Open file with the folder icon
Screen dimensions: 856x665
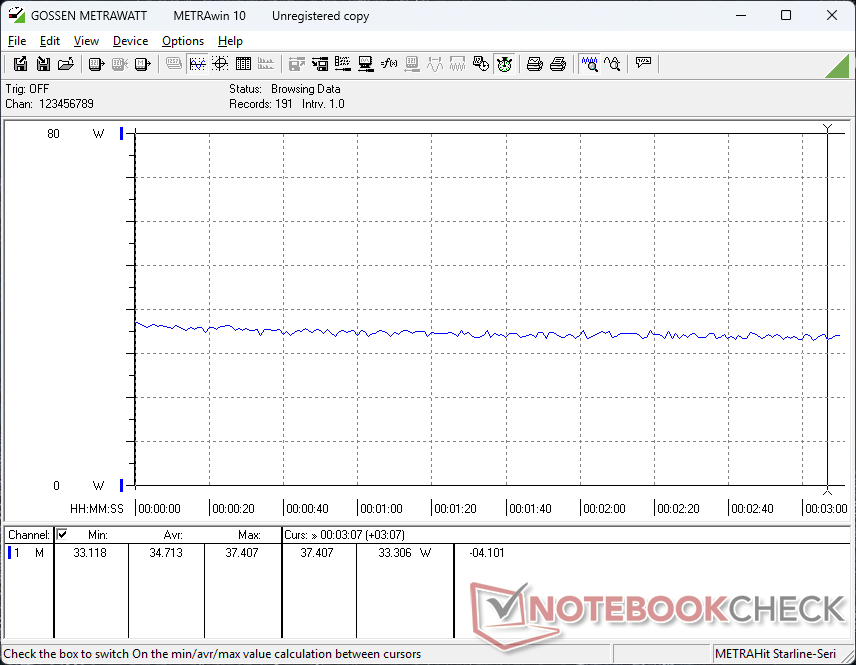[x=66, y=64]
